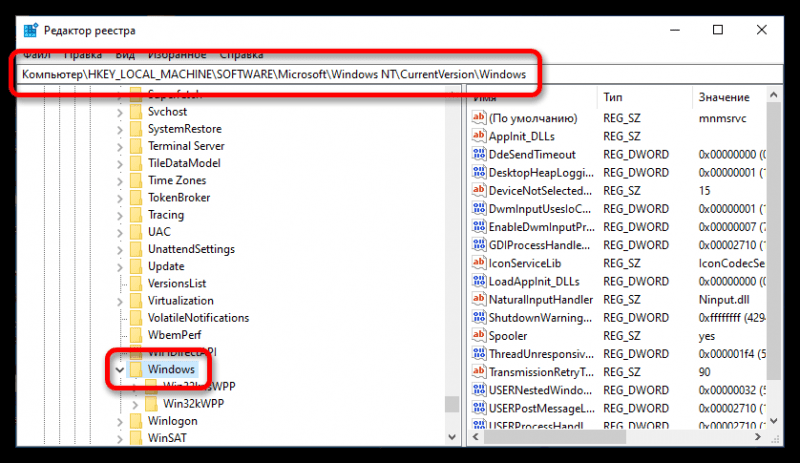This screenshot has height=463, width=800.
Task: Select the DeviceNotSelected... value
Action: [x=540, y=190]
